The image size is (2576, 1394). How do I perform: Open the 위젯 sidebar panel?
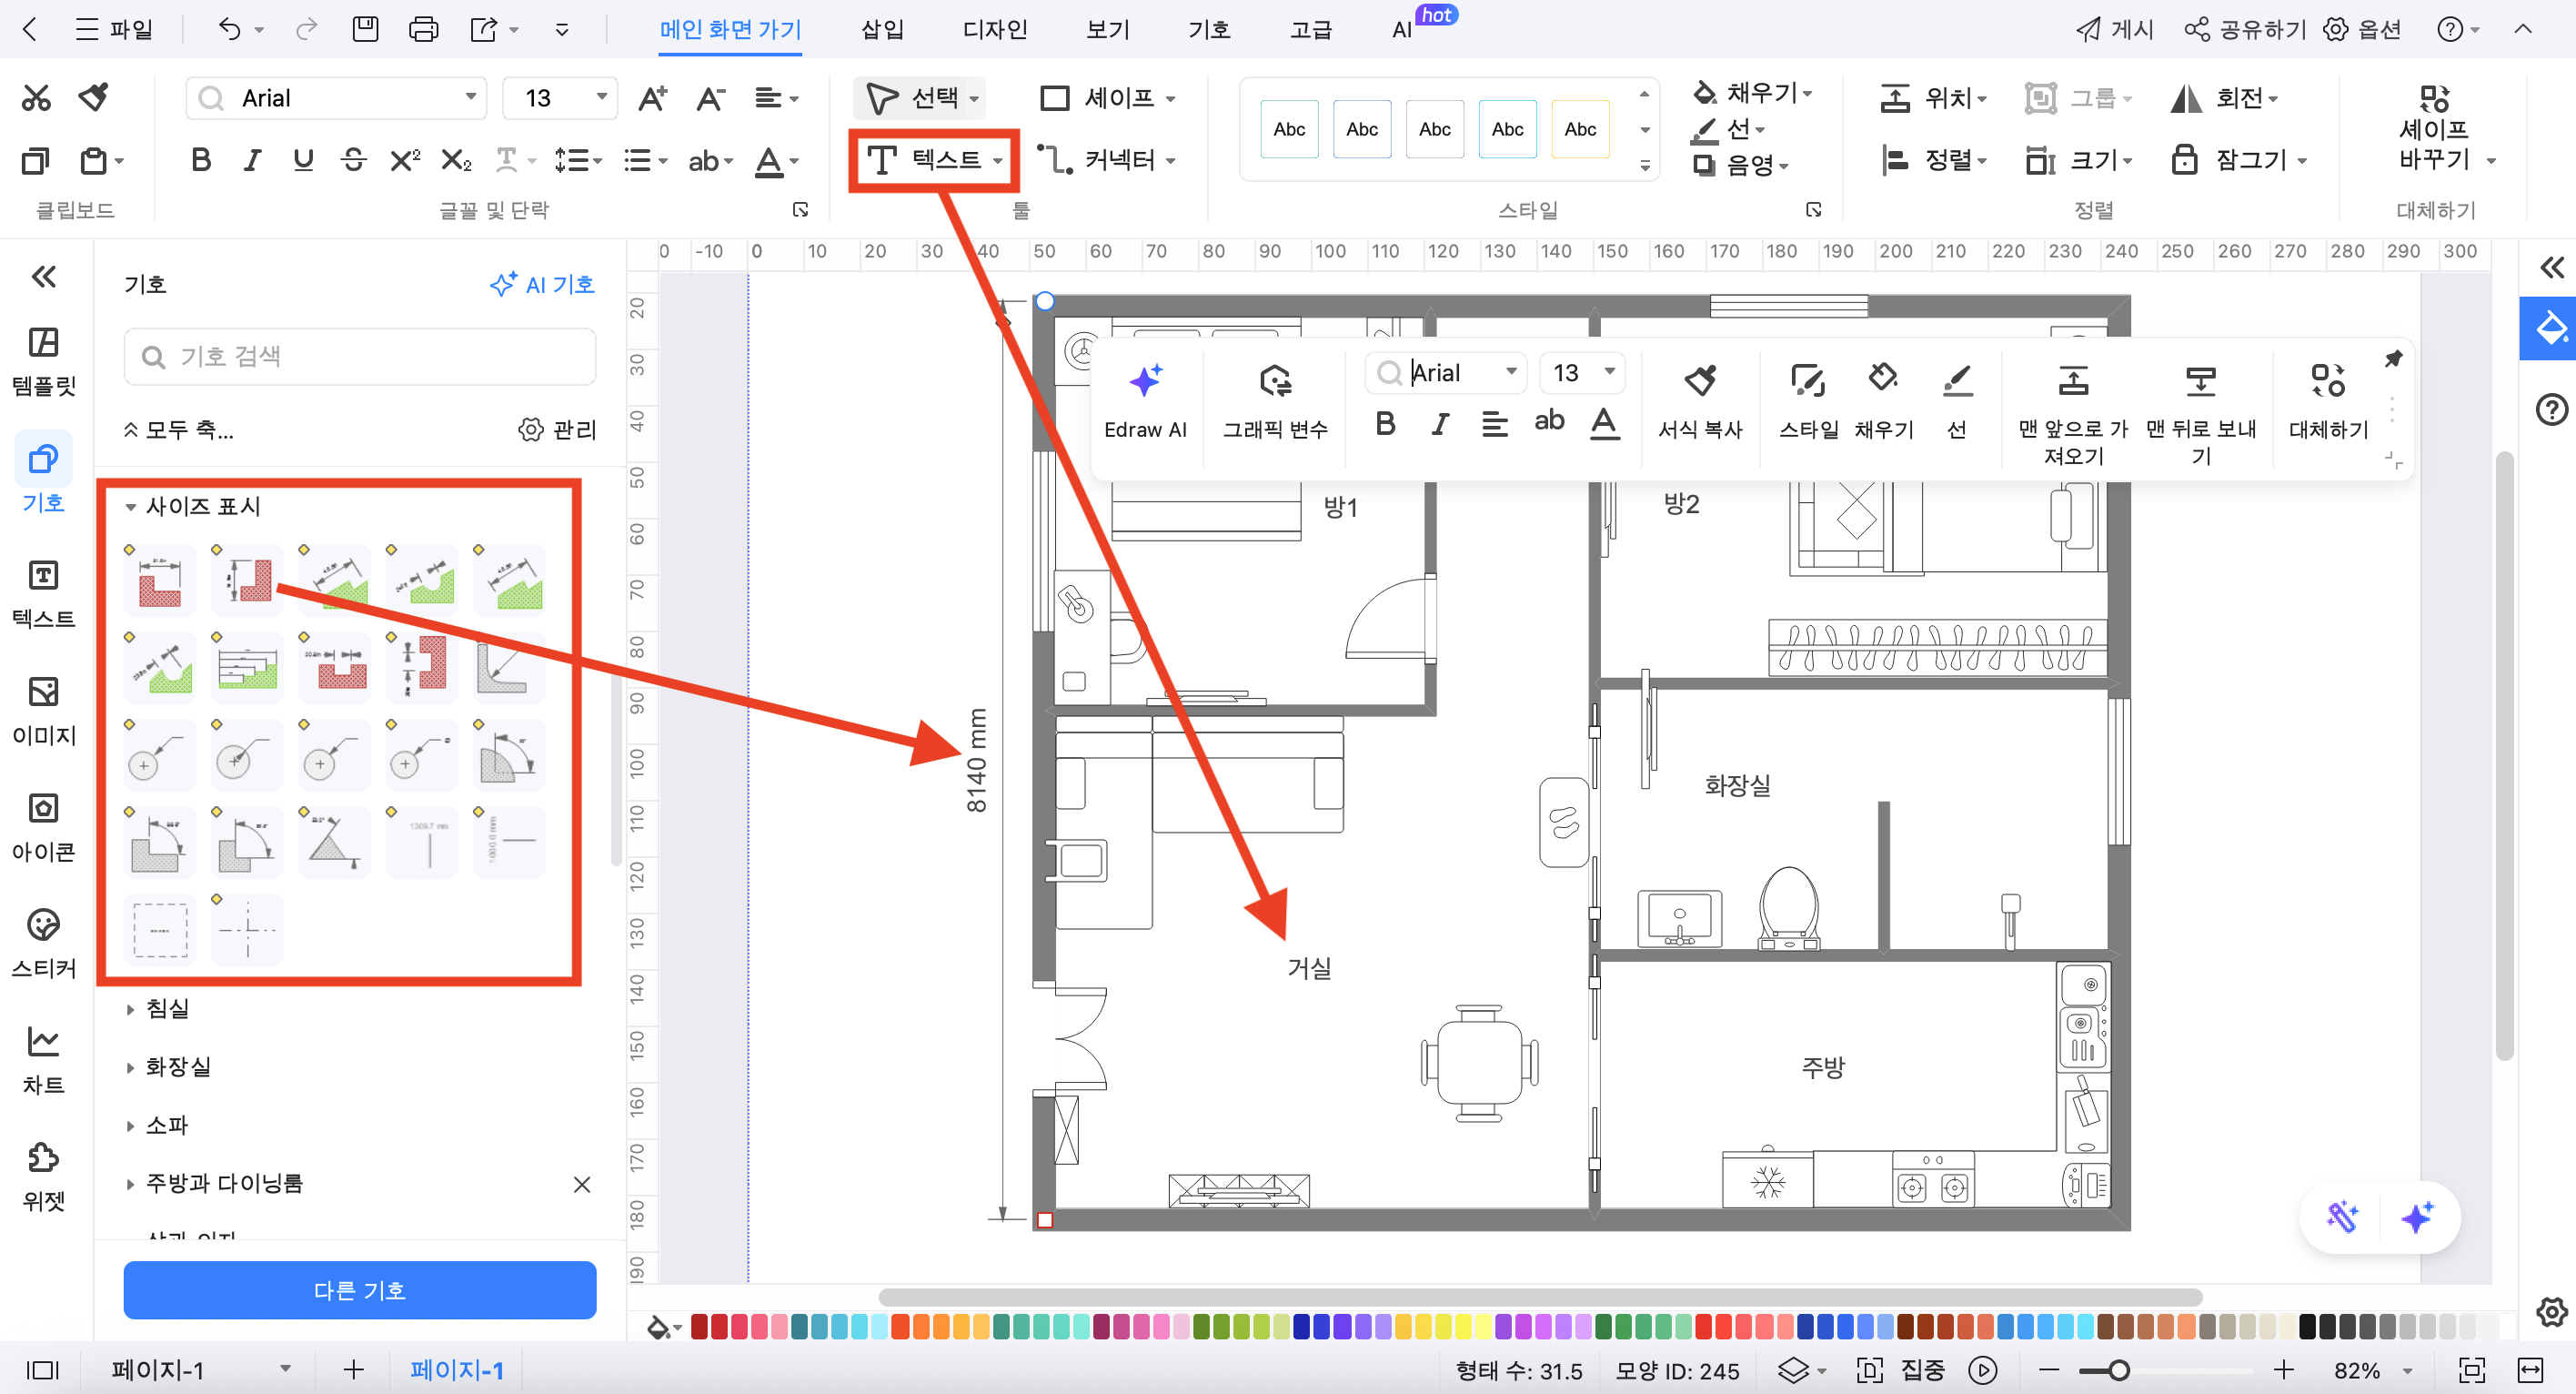(43, 1177)
